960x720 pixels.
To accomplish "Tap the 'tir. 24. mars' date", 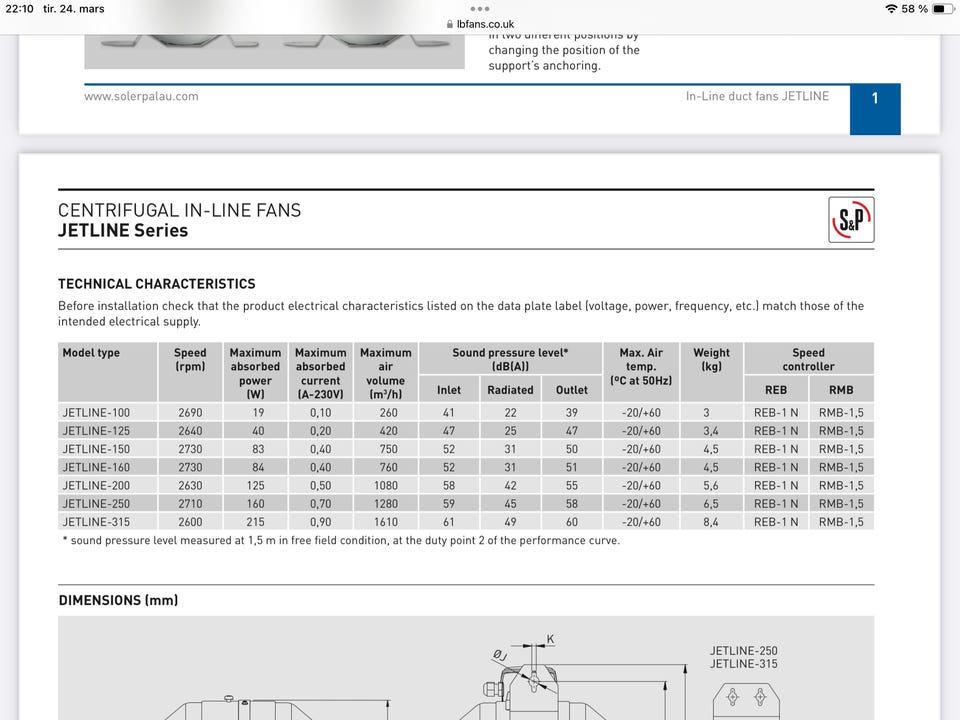I will tap(73, 9).
